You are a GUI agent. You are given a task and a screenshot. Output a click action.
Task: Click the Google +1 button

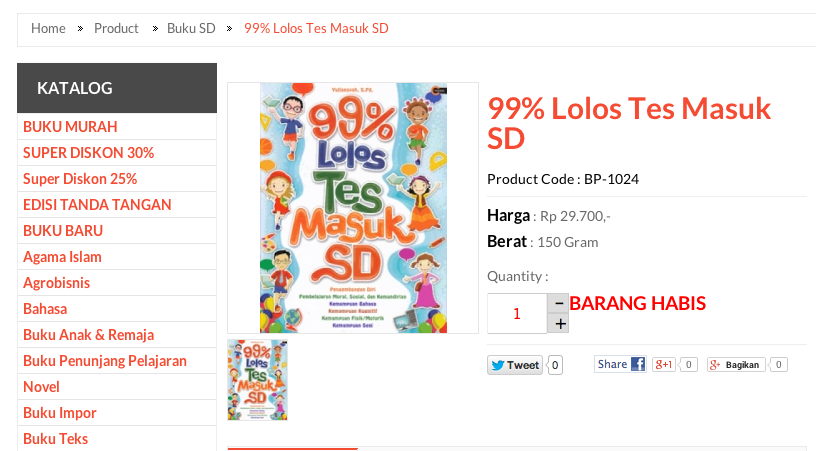coord(664,365)
